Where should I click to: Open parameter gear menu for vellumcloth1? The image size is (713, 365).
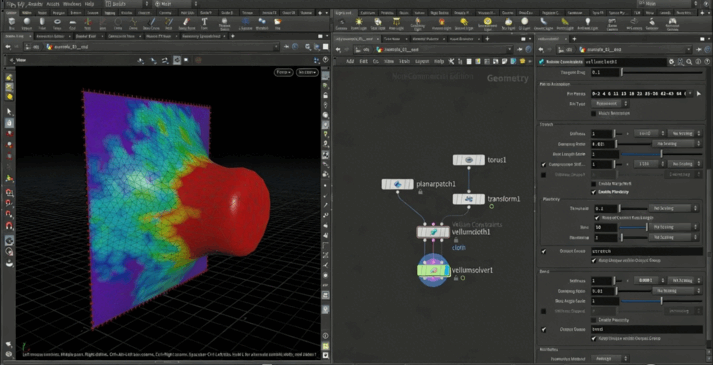pos(673,62)
